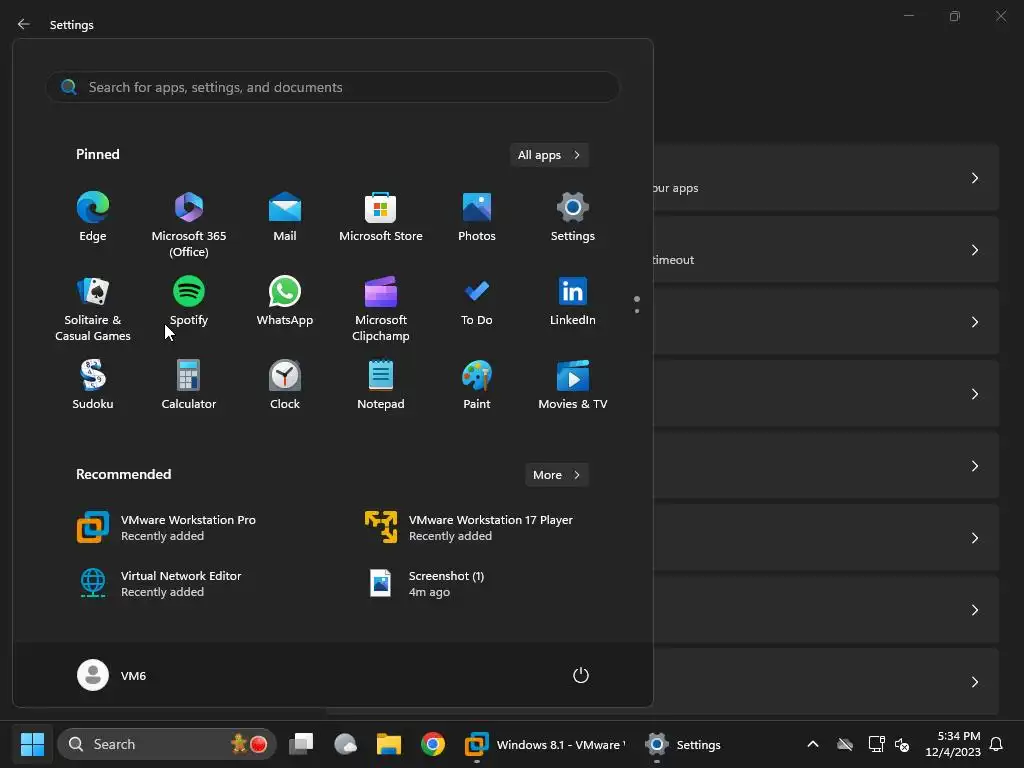
Task: Open Spotify from pinned apps
Action: [189, 301]
